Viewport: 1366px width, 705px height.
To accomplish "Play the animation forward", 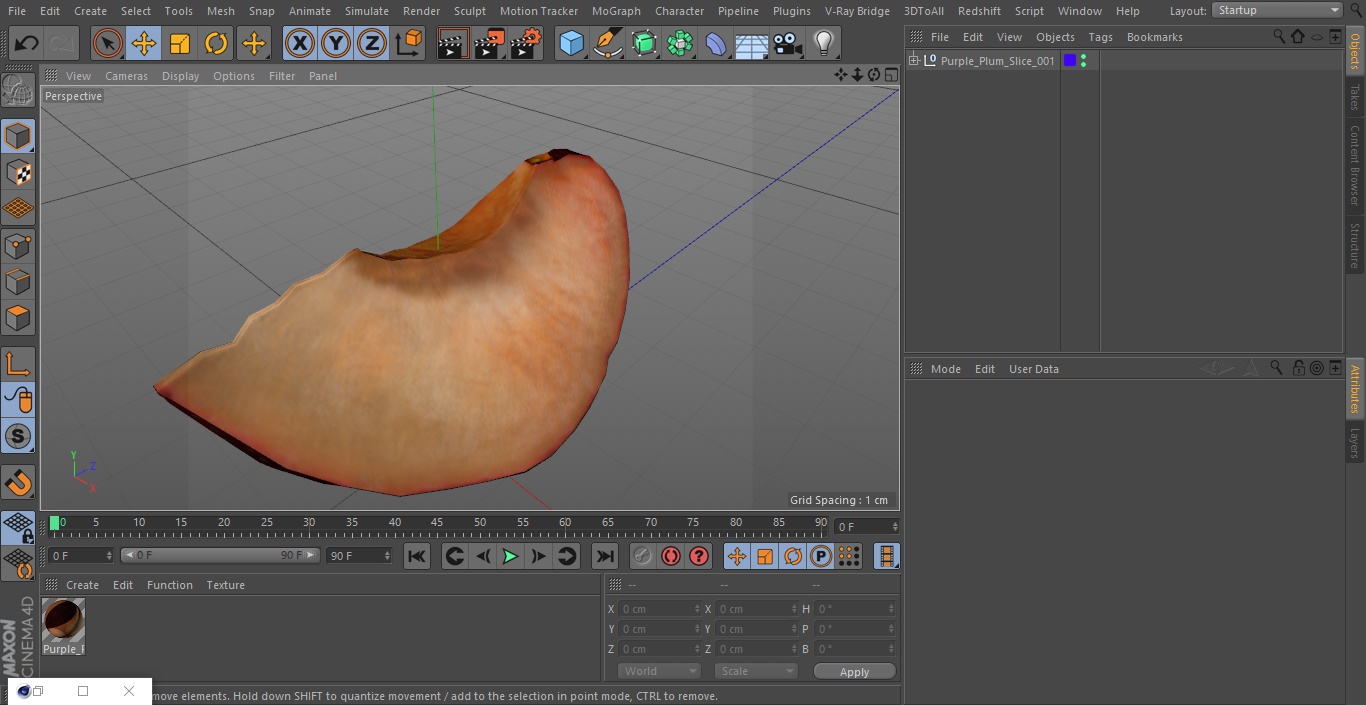I will click(x=510, y=556).
